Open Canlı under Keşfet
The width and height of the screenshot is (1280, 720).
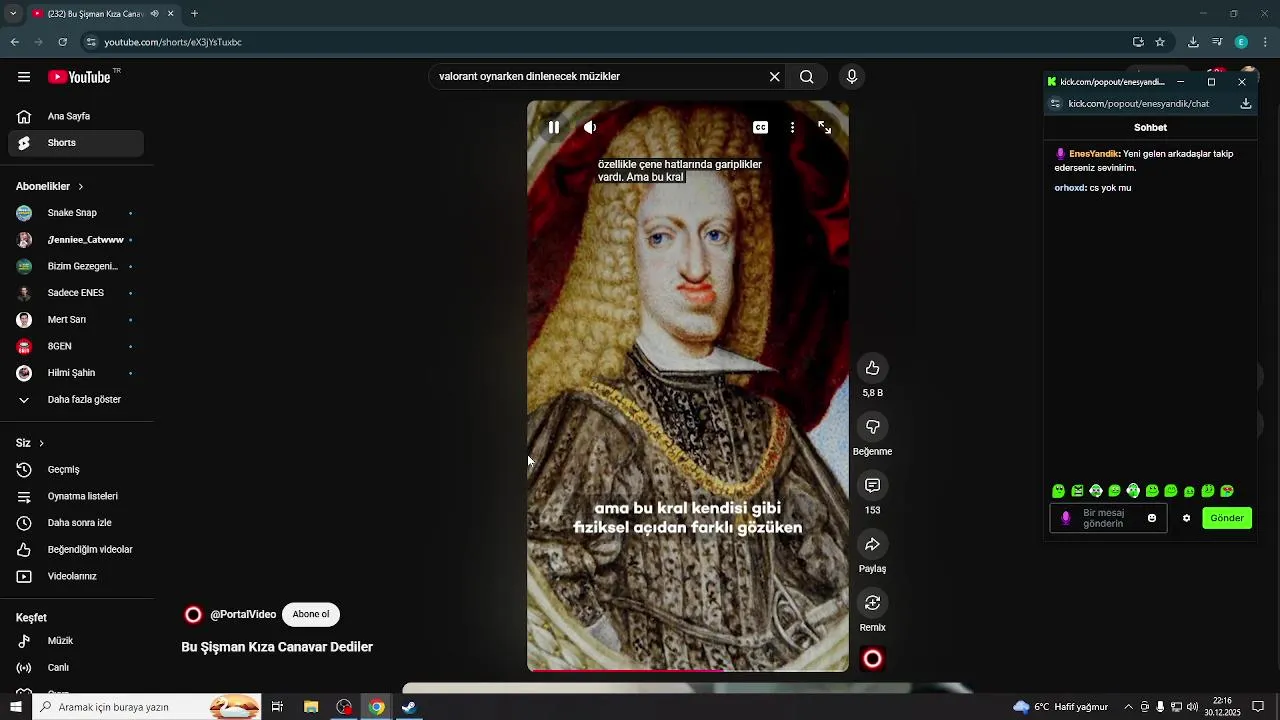(x=76, y=668)
